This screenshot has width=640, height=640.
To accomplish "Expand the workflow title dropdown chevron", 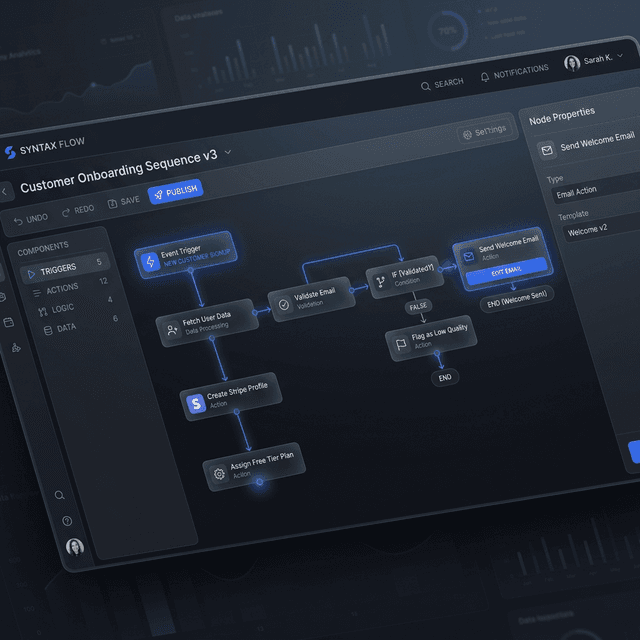I will click(x=228, y=152).
